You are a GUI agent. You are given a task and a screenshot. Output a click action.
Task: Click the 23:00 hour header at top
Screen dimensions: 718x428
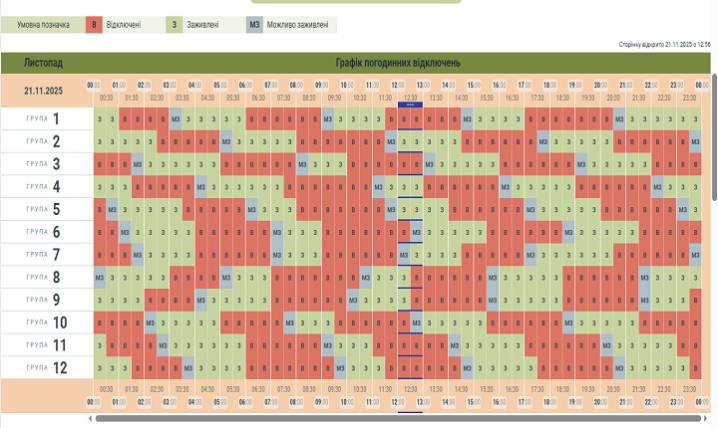(x=676, y=85)
